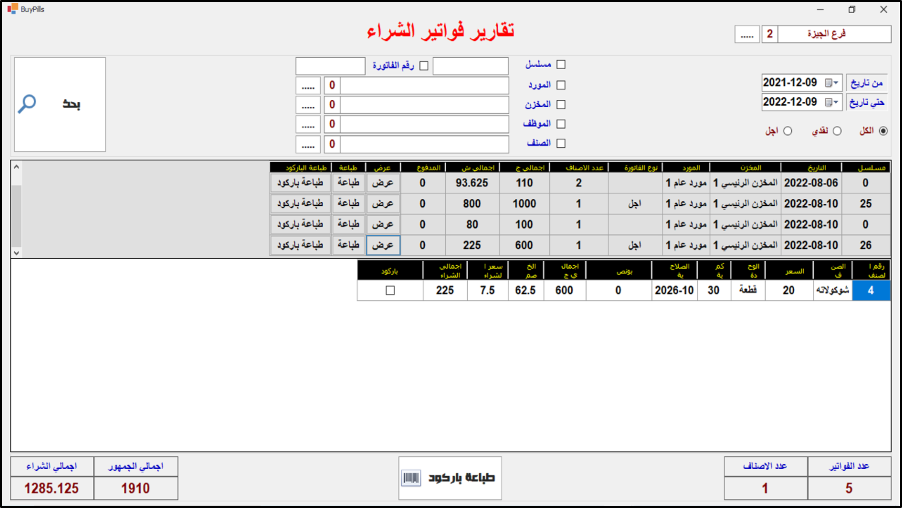Click طباعة button for invoice serial 26
The width and height of the screenshot is (902, 508).
(x=347, y=244)
